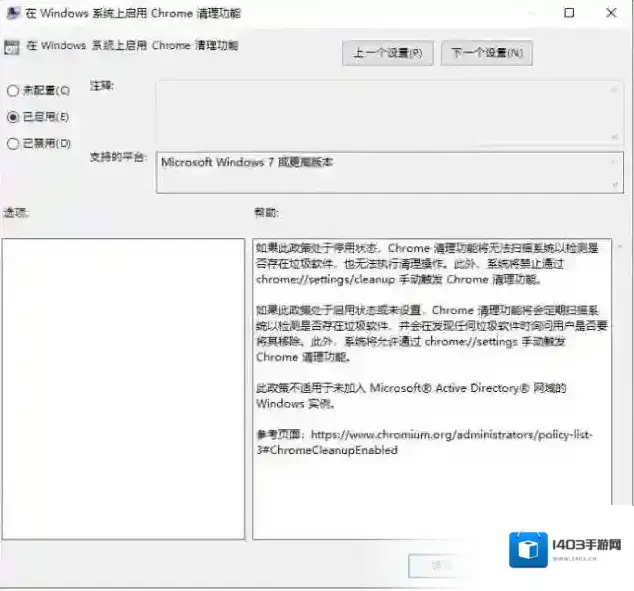Image resolution: width=634 pixels, height=591 pixels.
Task: Maximize the policy settings window
Action: point(569,13)
